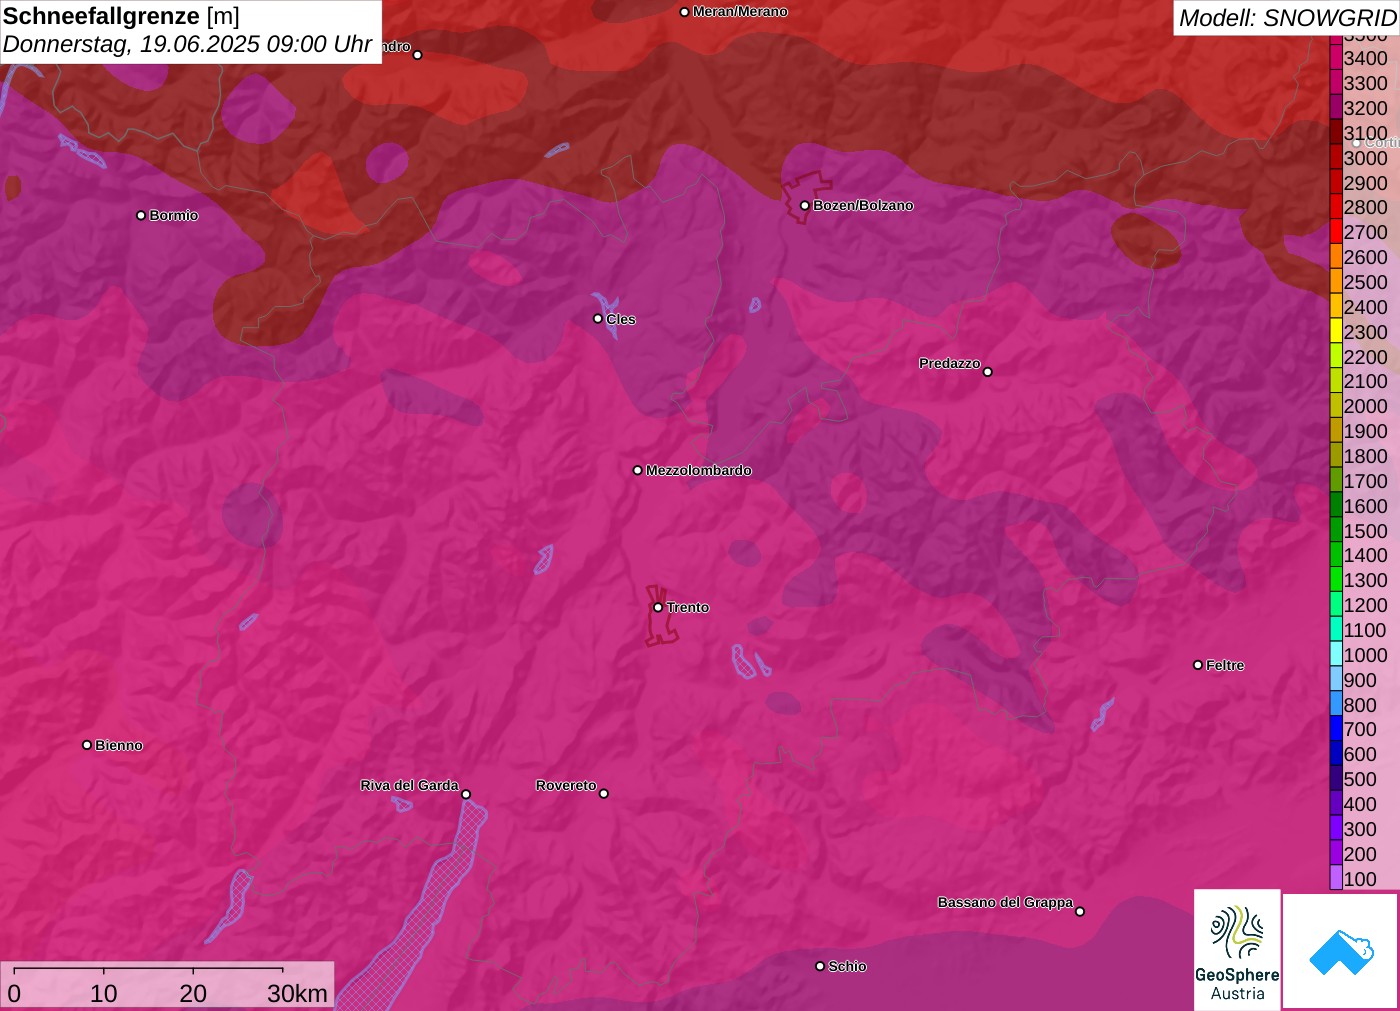Click the 3200 legend value label
The width and height of the screenshot is (1400, 1011).
click(x=1366, y=108)
